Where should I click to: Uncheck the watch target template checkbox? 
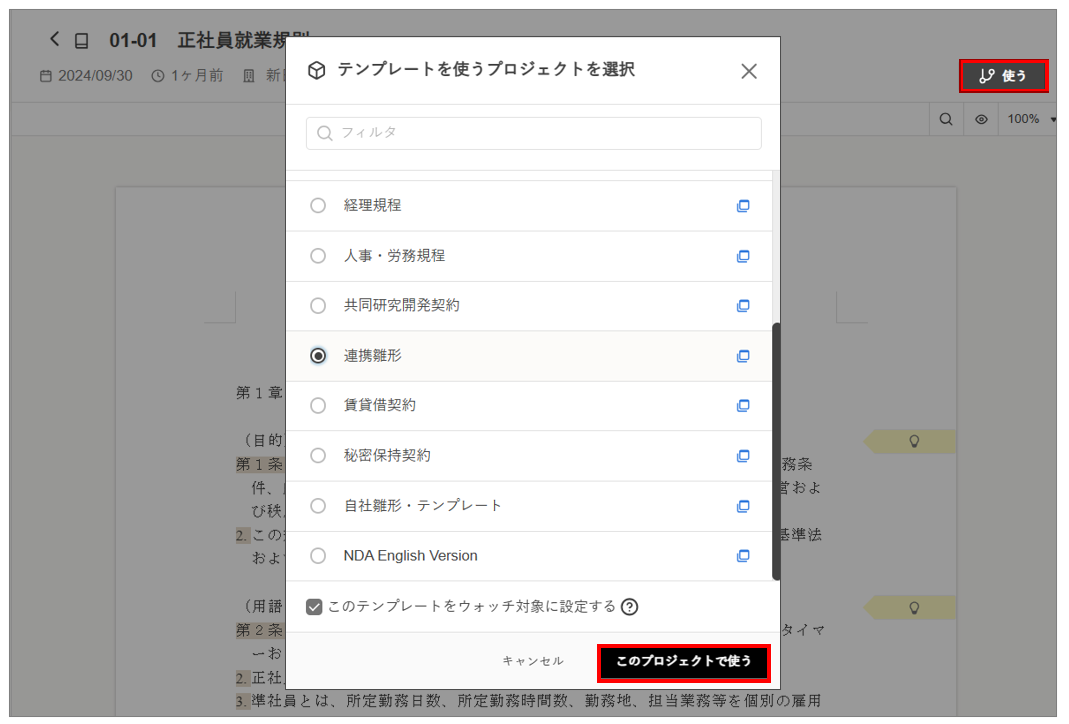(x=314, y=607)
